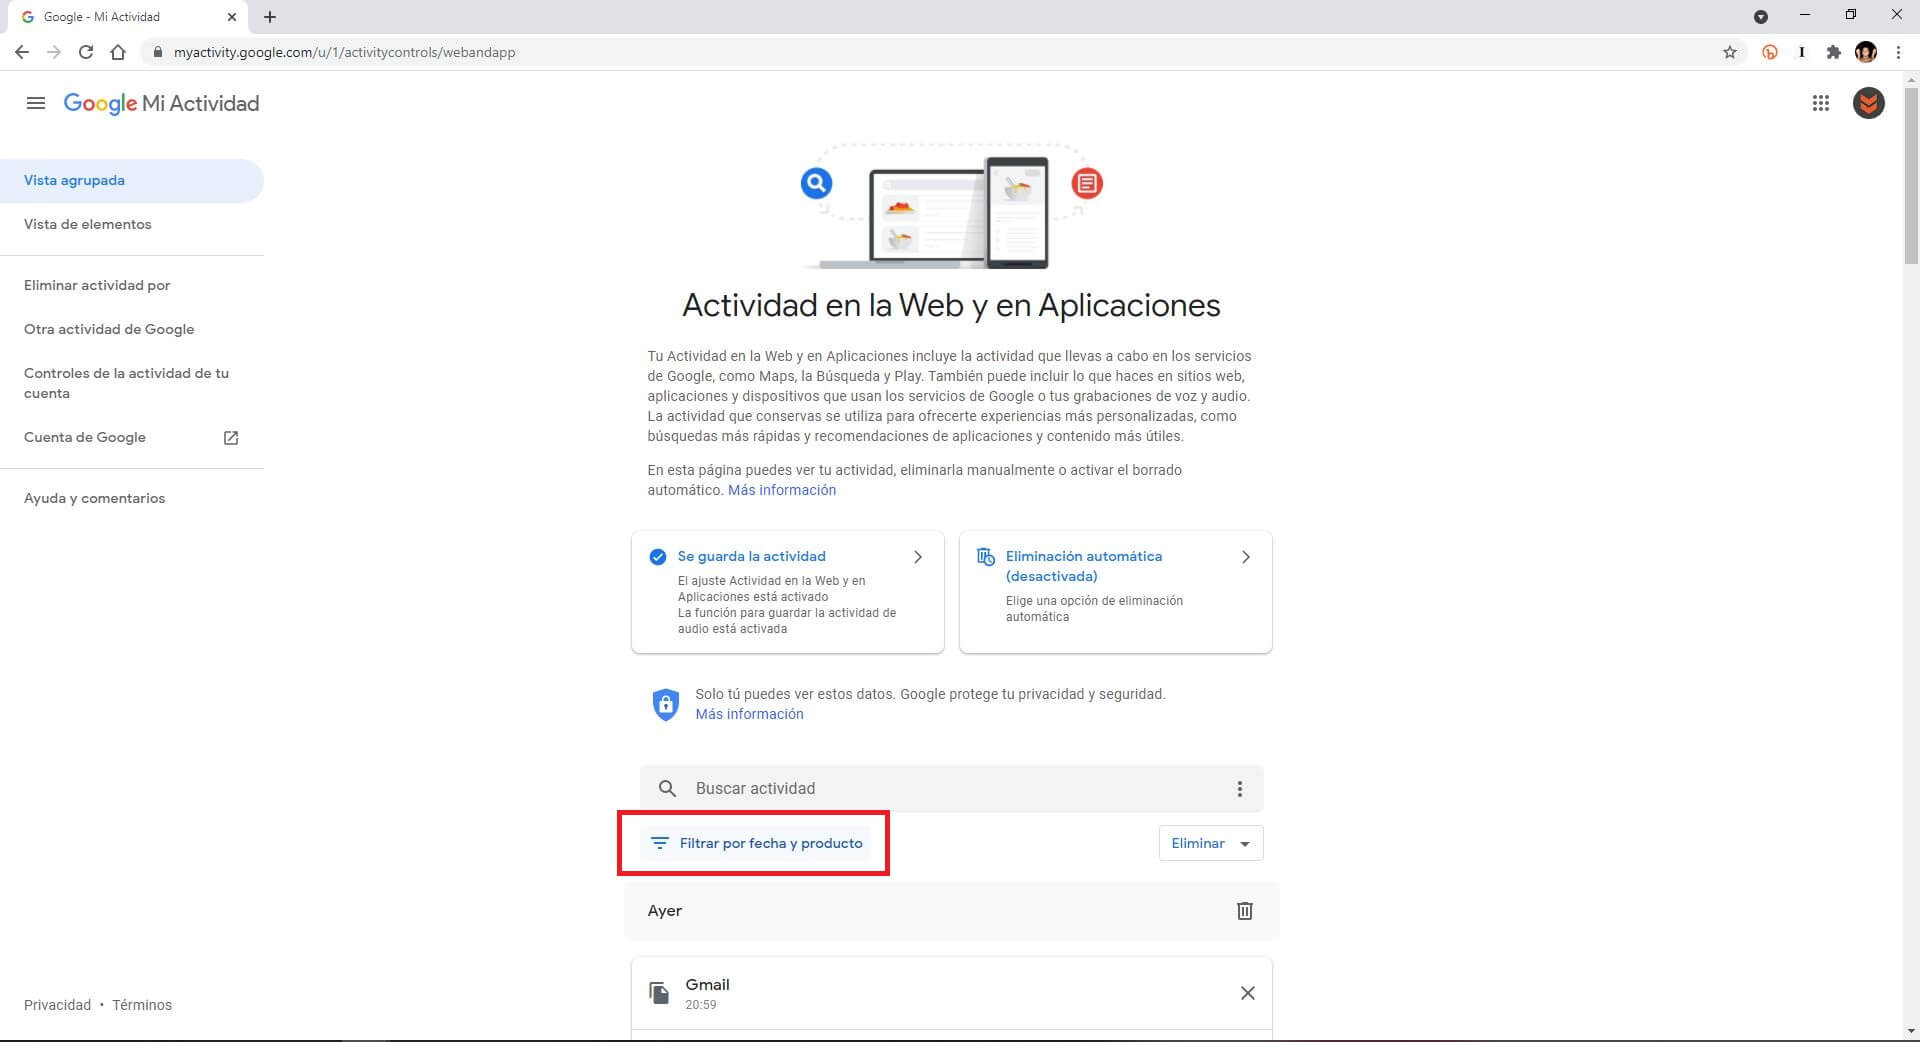Delete Ayer activity with trash icon
Viewport: 1920px width, 1042px height.
point(1245,911)
